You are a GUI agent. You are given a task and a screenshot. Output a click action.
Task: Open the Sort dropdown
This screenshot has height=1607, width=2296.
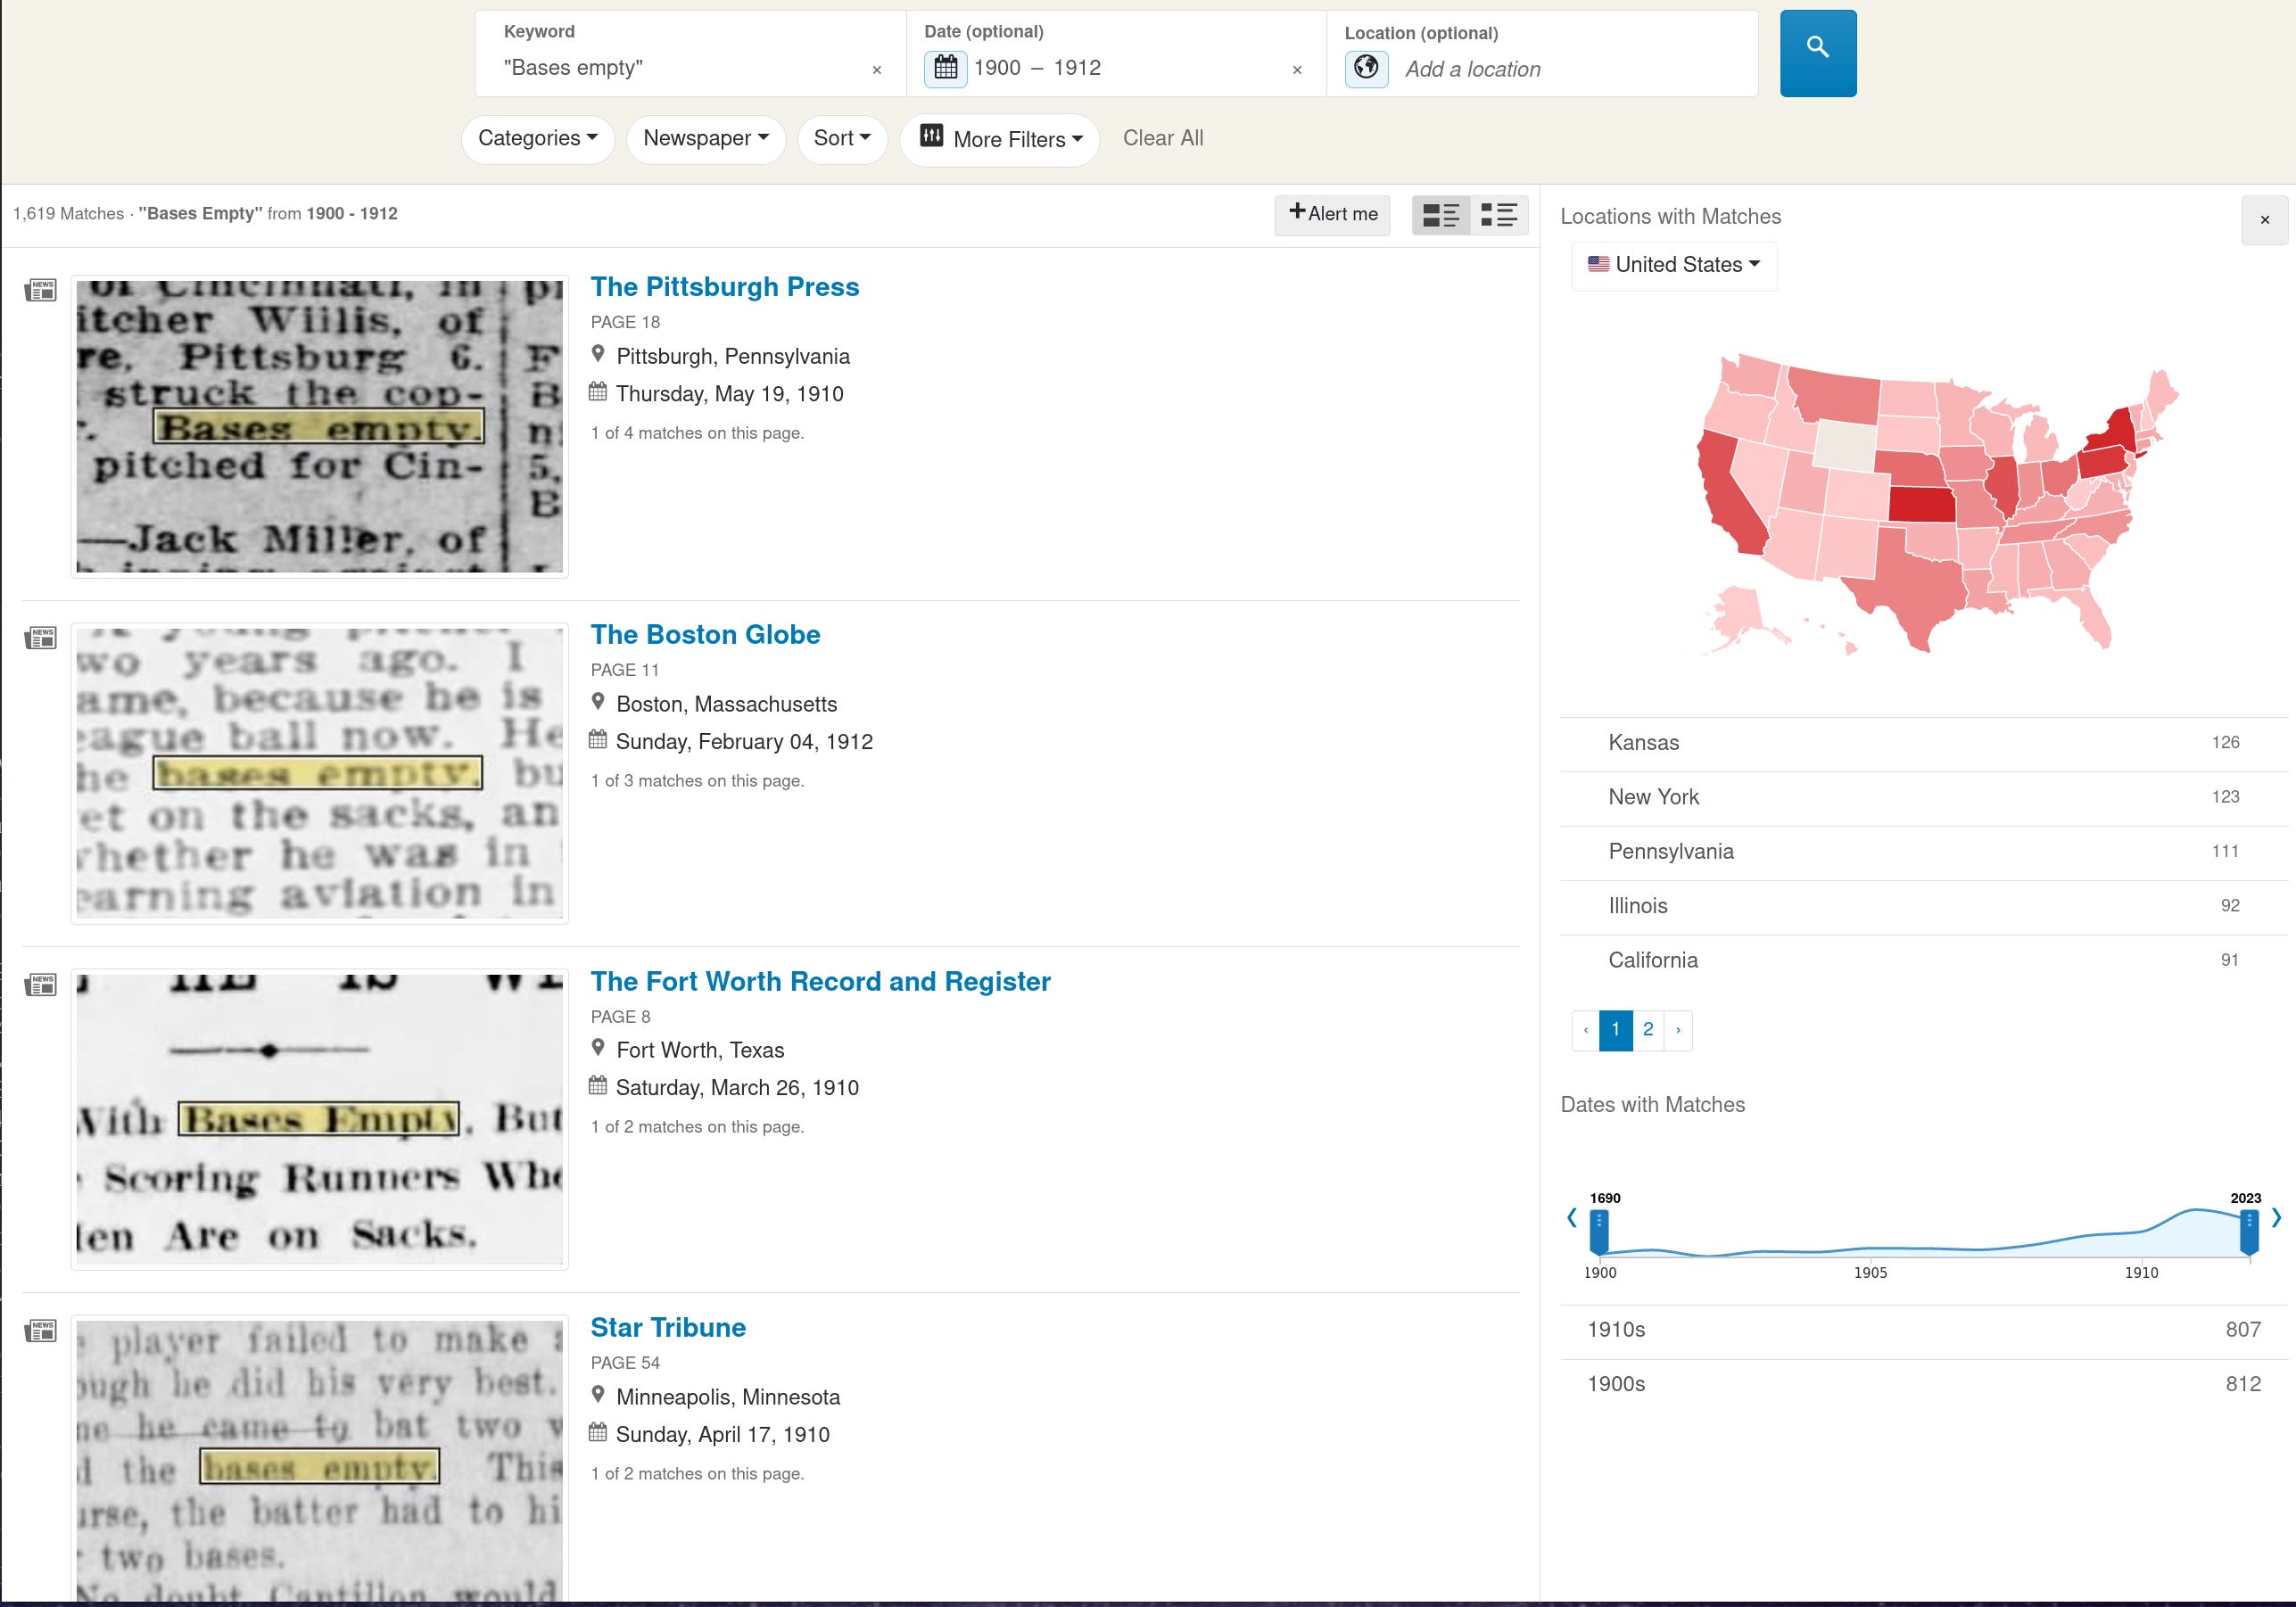click(x=842, y=138)
